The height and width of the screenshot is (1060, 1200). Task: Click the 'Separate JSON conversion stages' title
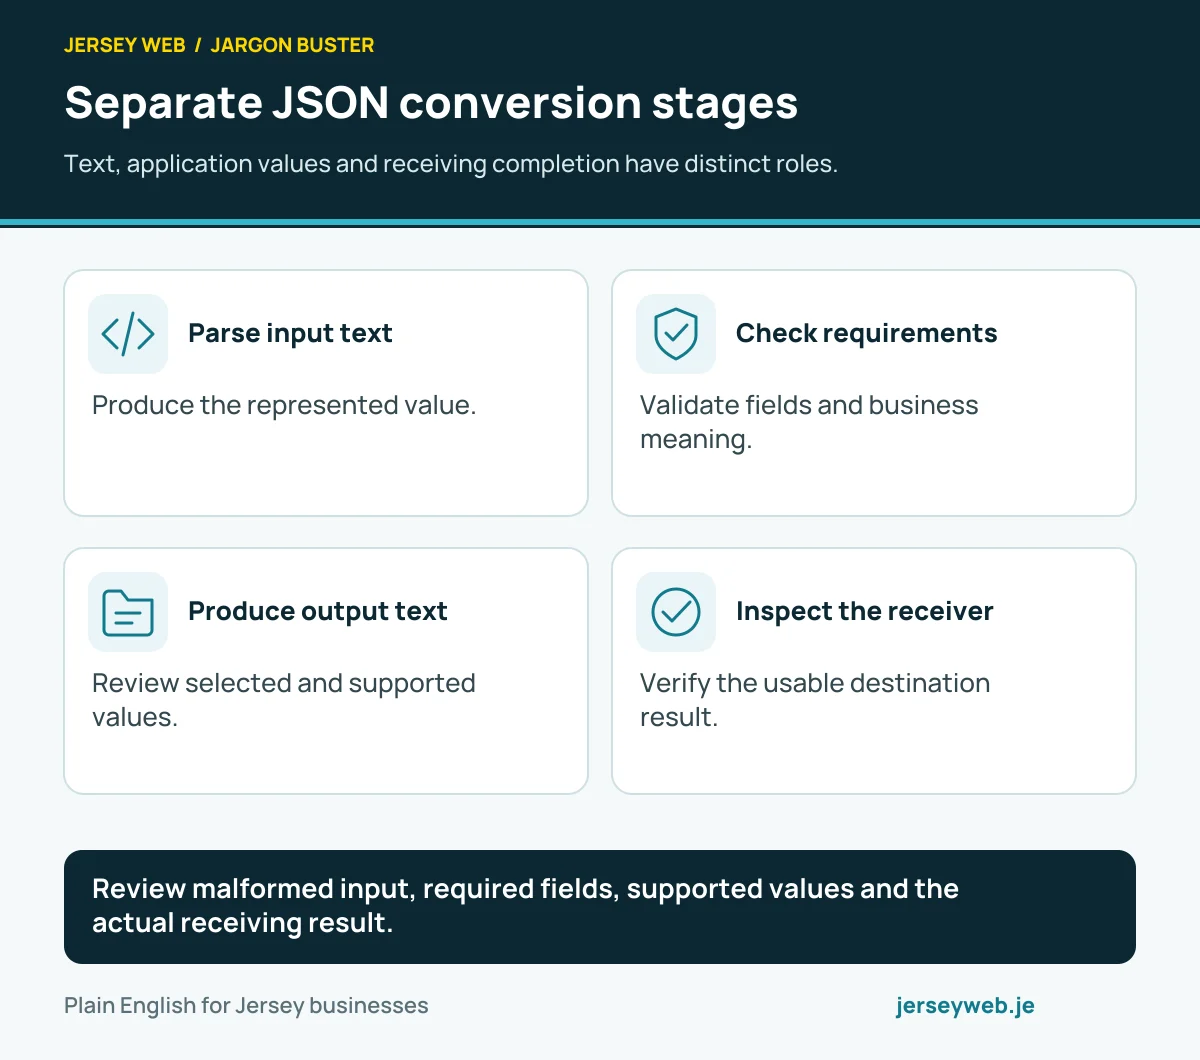click(x=431, y=103)
